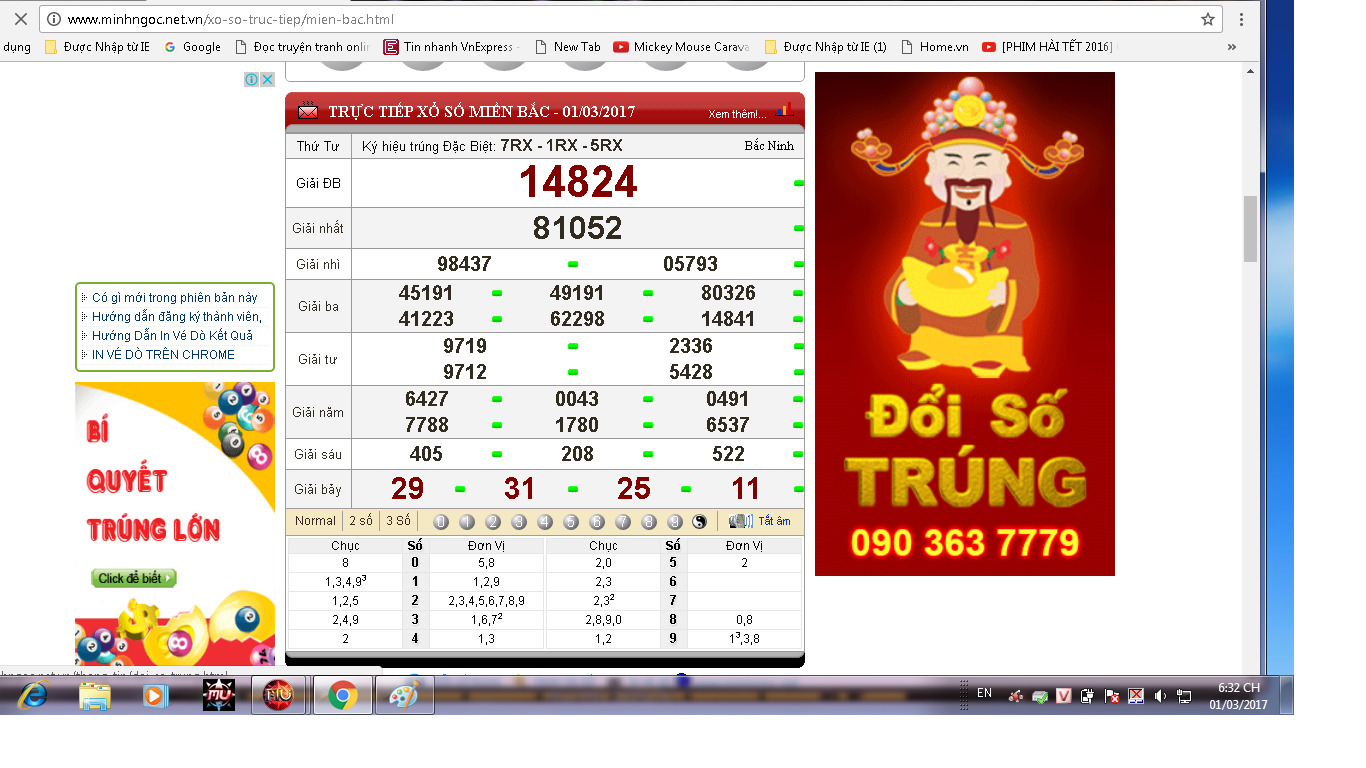Viewport: 1366px width, 768px height.
Task: Open the Tin nhanh VnExpress bookmark
Action: [x=450, y=47]
